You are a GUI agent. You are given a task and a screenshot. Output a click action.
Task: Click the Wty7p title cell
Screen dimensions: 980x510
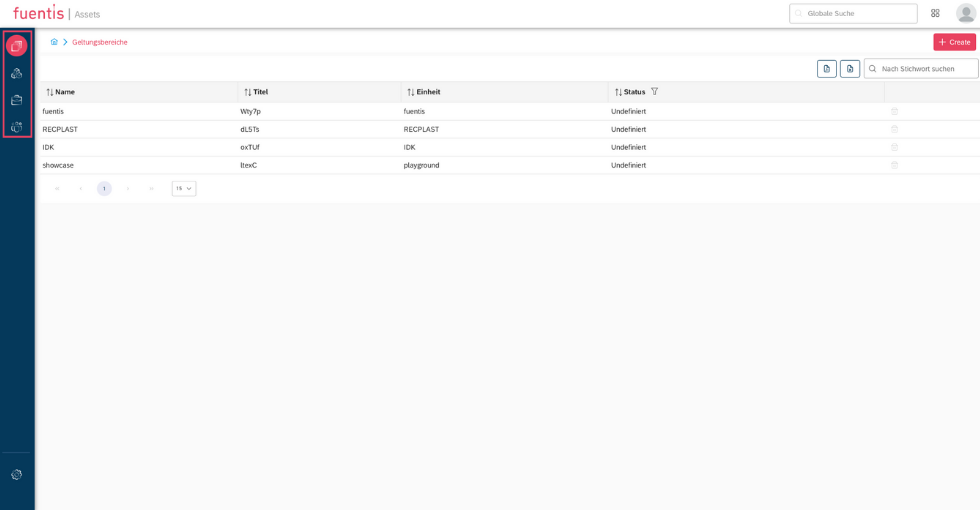250,111
